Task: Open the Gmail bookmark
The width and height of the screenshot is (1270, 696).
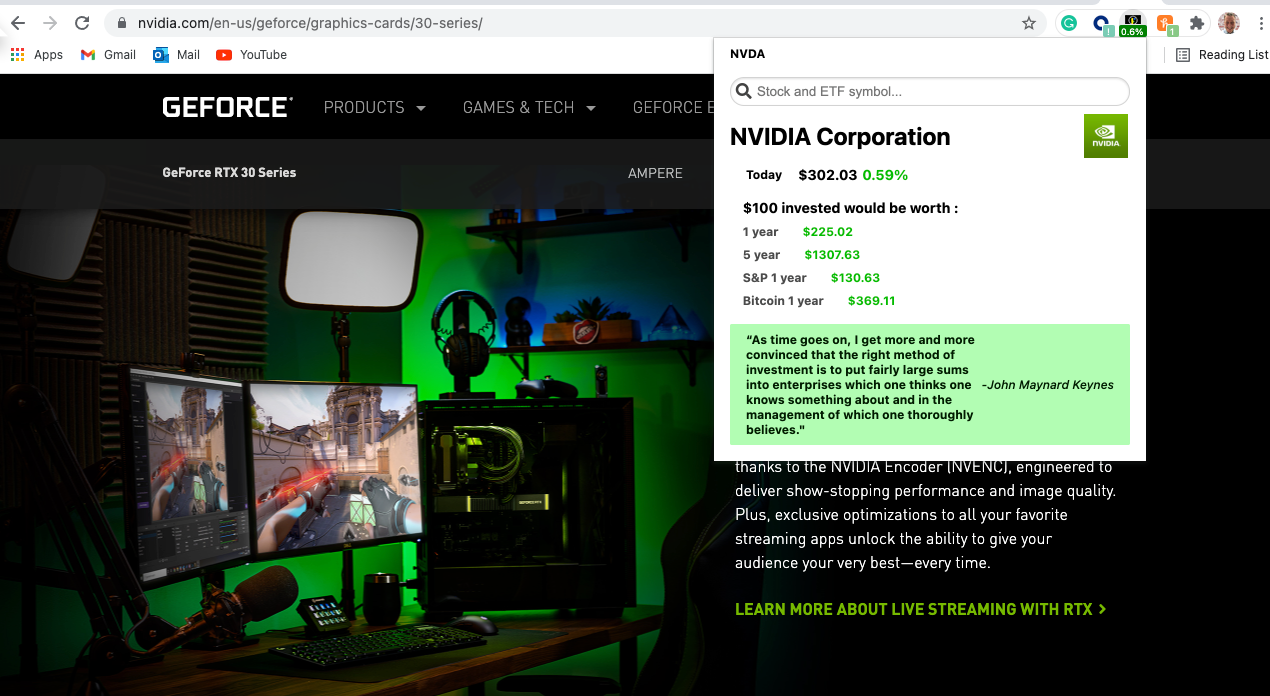Action: [108, 55]
